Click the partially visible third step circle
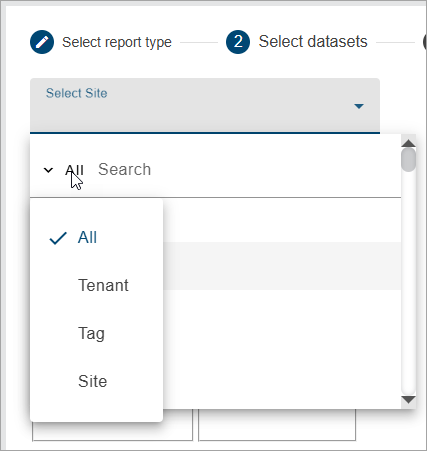 (425, 42)
